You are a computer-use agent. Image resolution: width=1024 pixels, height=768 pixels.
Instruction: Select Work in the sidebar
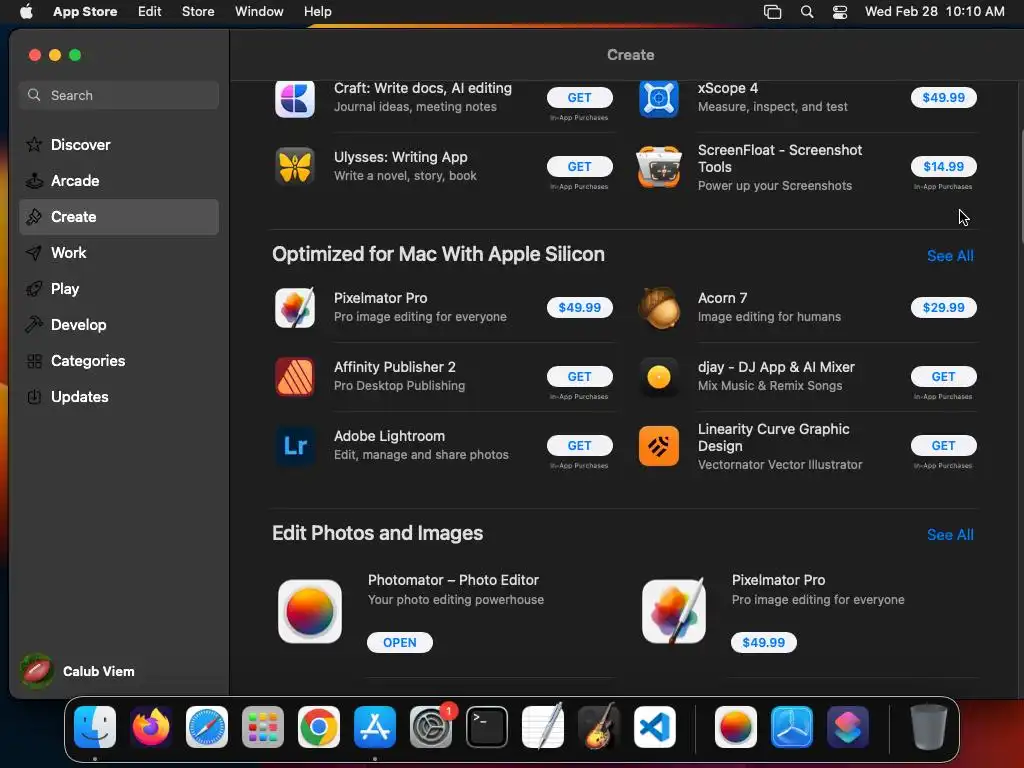coord(119,253)
